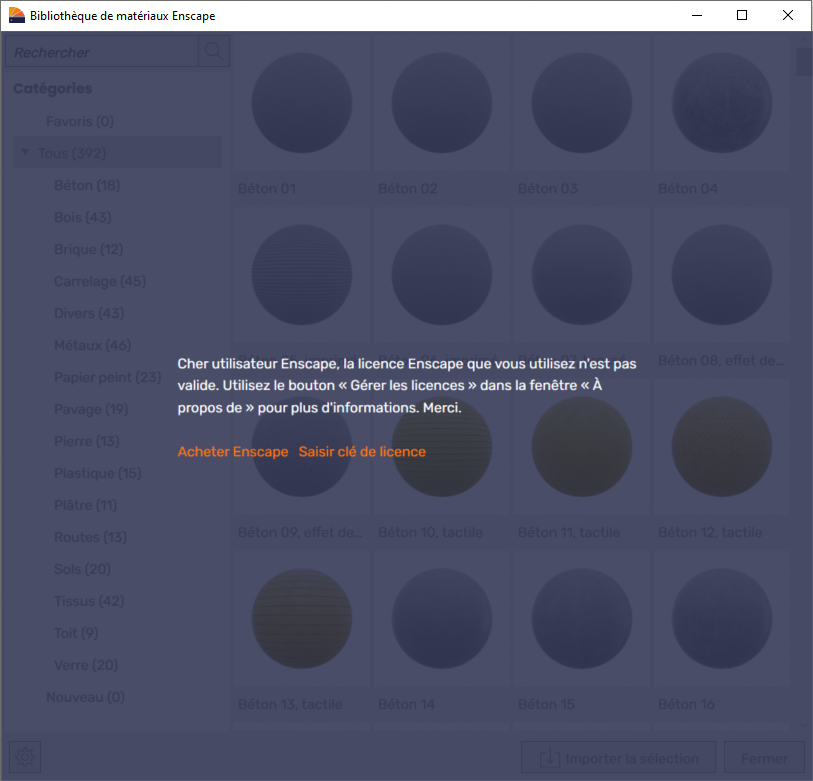
Task: Select the Sols (20) category
Action: click(82, 569)
